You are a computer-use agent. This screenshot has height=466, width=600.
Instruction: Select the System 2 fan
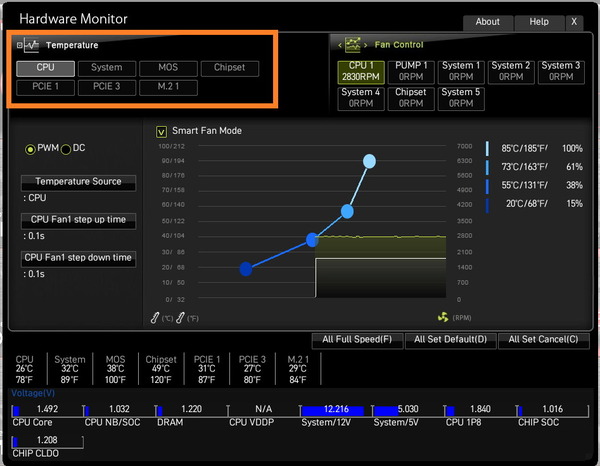(511, 72)
